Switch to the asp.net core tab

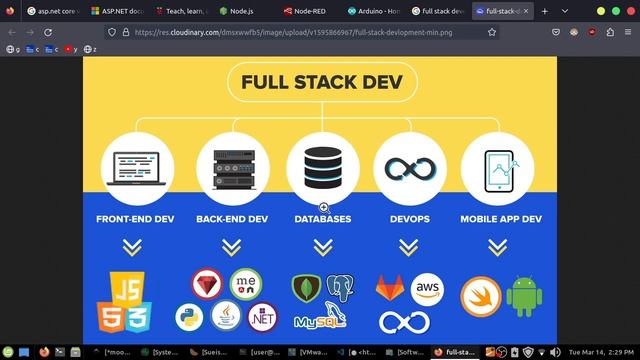click(53, 11)
